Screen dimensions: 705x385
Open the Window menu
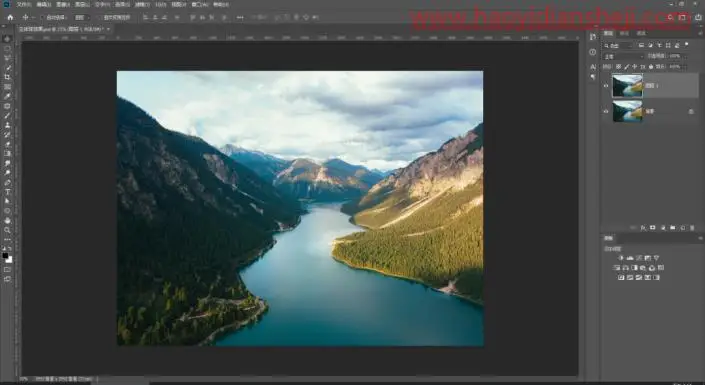click(200, 4)
